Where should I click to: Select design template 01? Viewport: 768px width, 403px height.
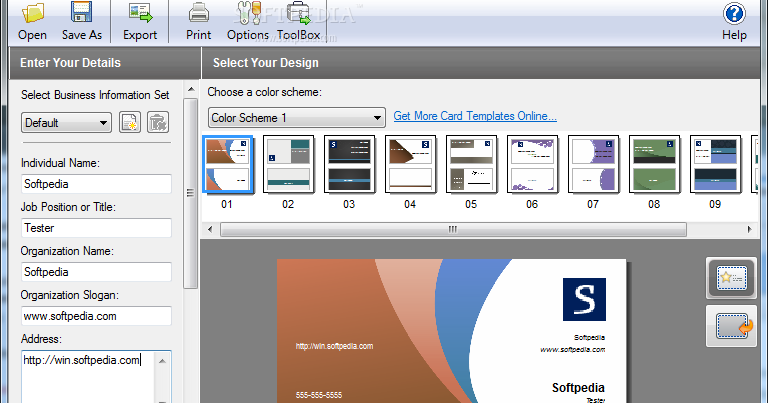[x=227, y=164]
